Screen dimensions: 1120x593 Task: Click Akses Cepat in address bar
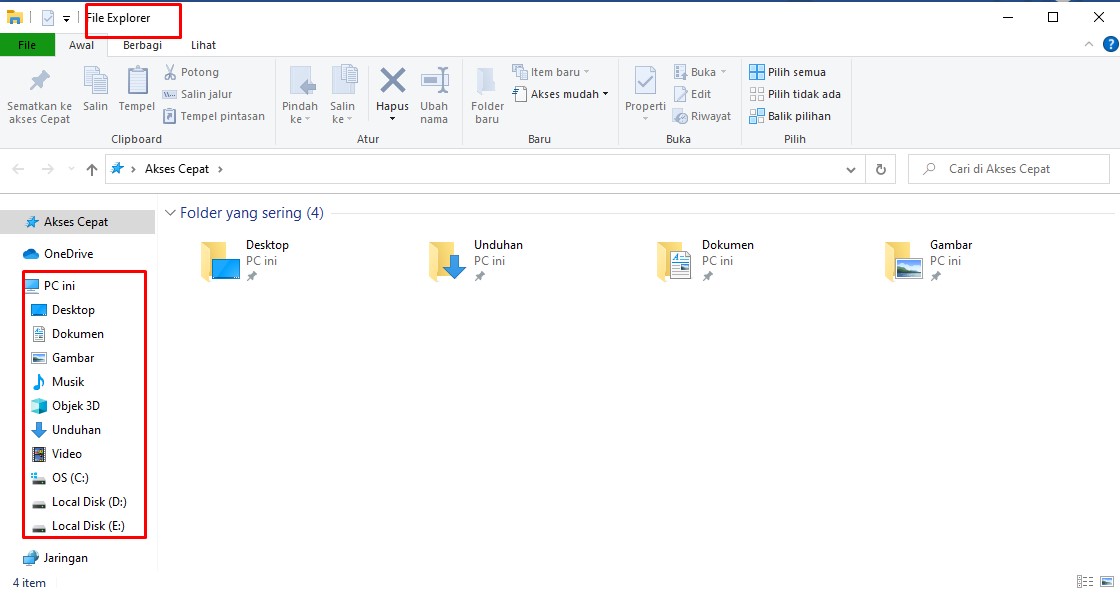point(176,169)
